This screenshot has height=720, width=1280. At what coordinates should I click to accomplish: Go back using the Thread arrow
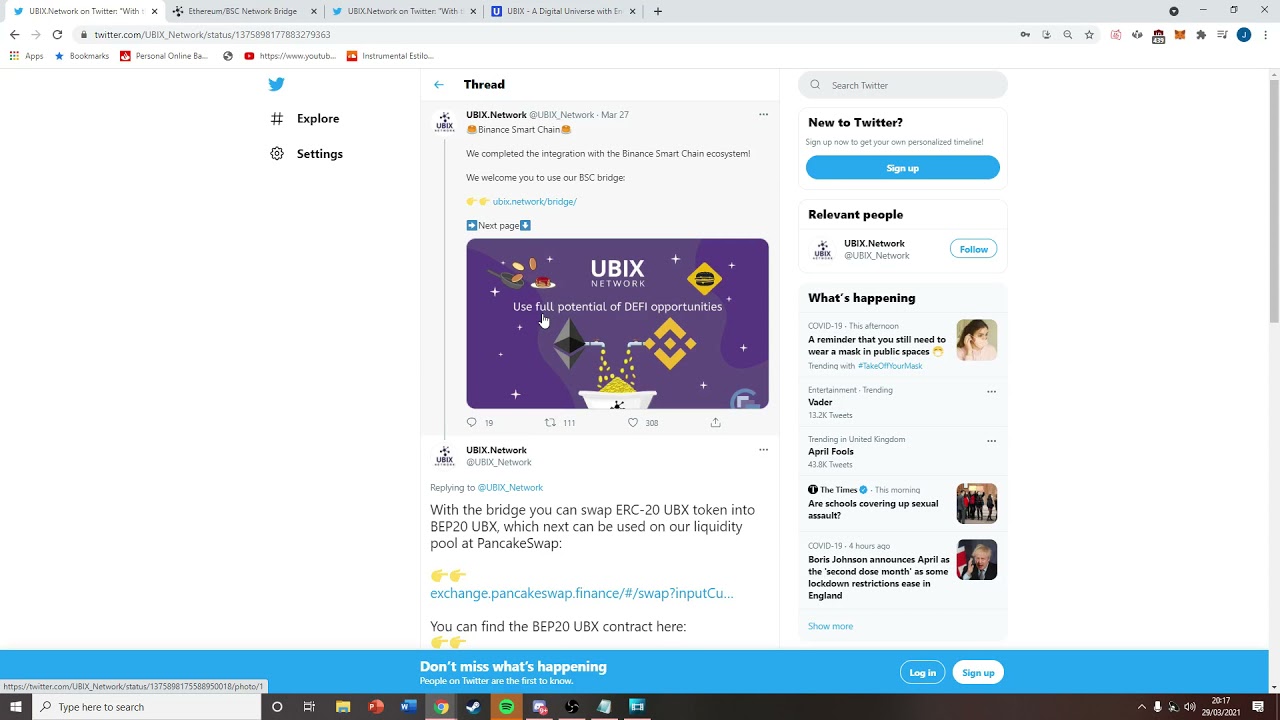(438, 85)
